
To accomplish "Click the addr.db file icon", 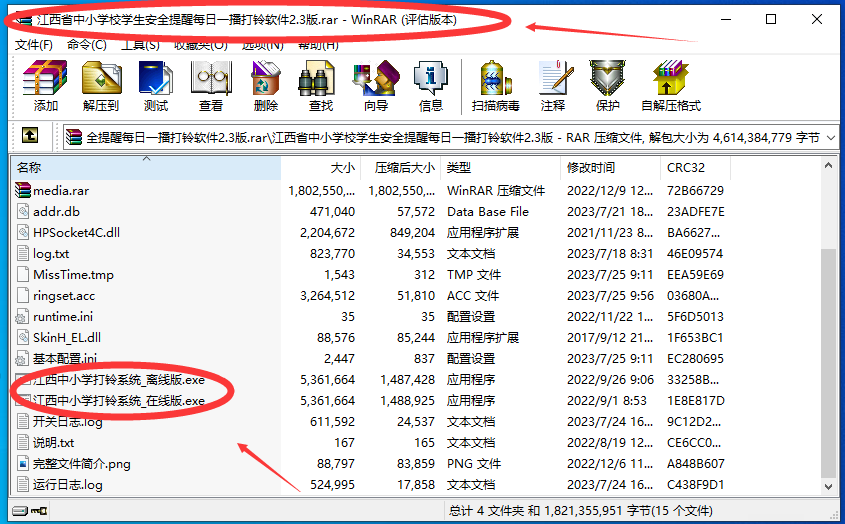I will [x=23, y=211].
